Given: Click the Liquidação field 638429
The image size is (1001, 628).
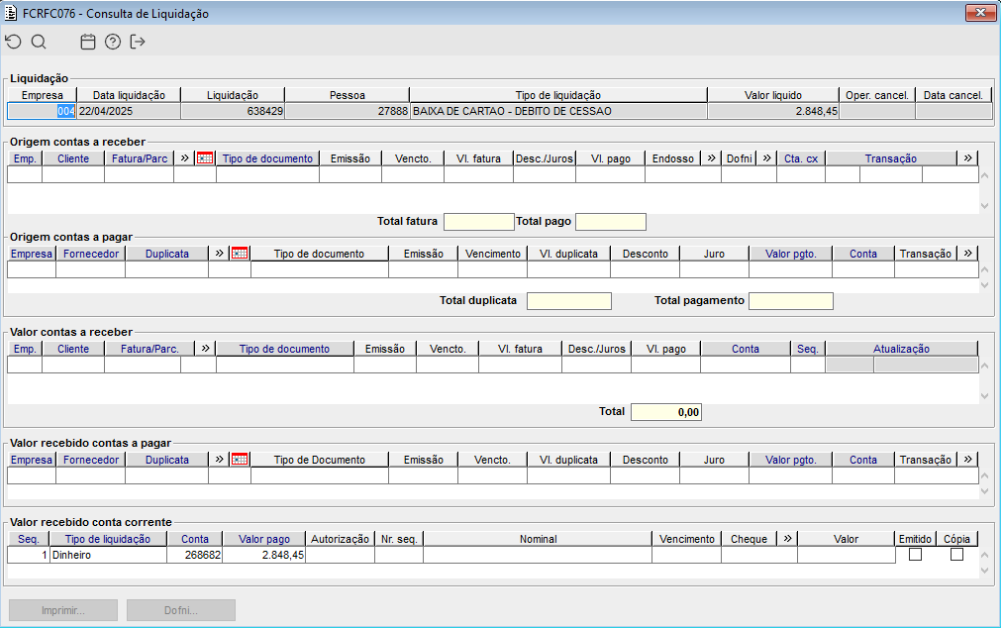Looking at the screenshot, I should (232, 111).
